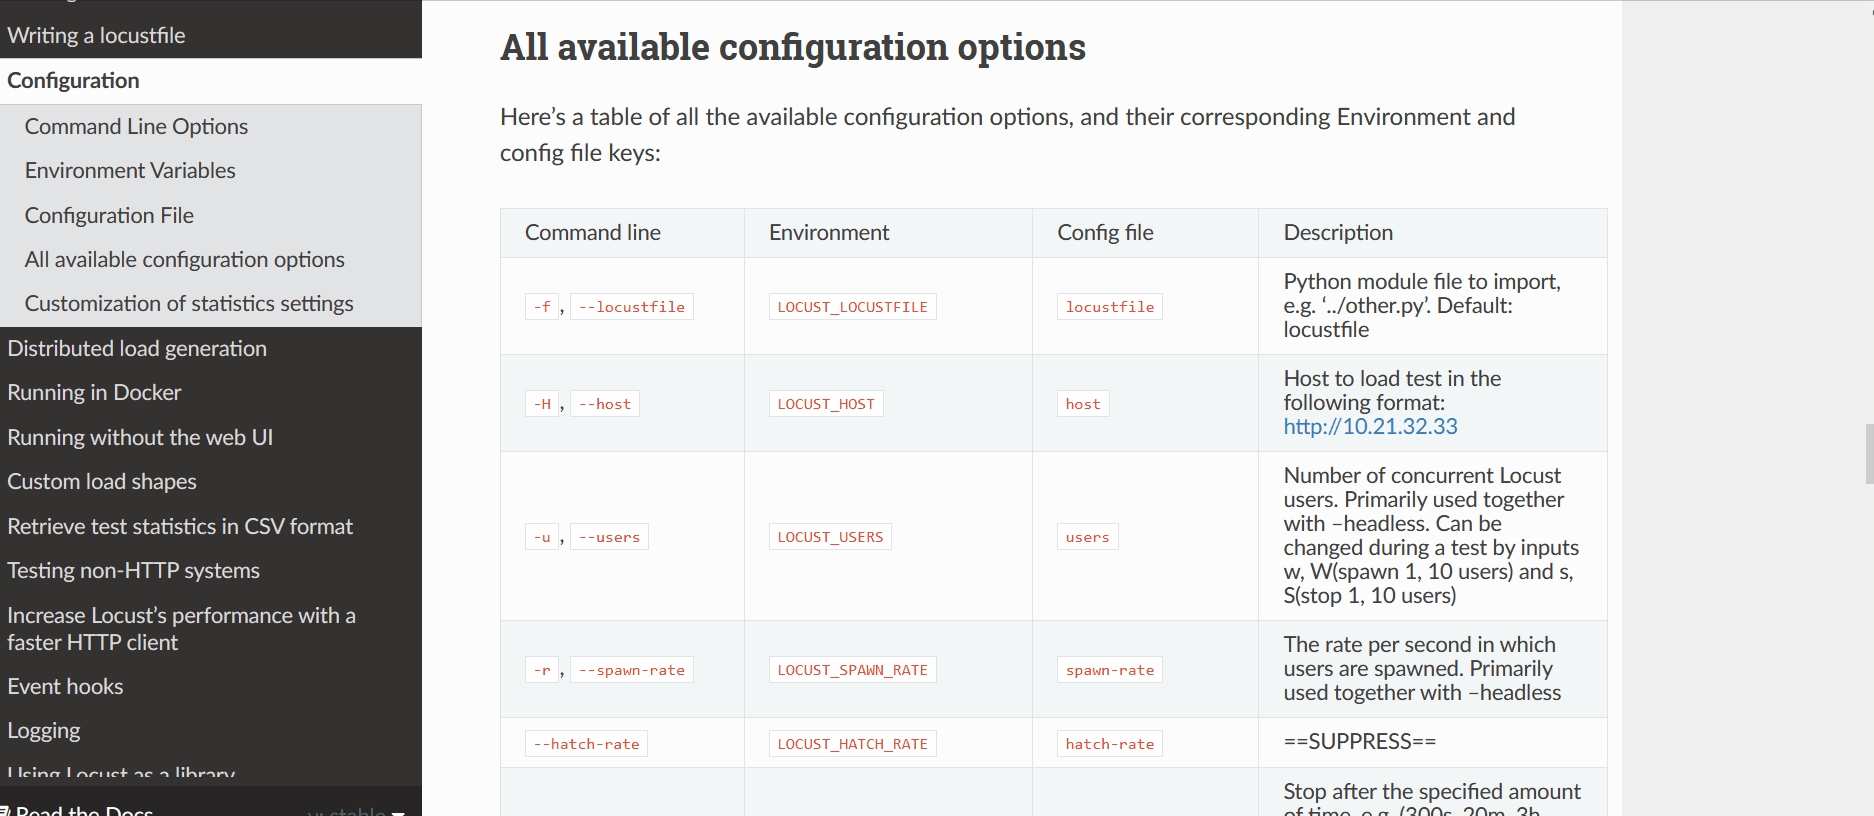
Task: Open Environment Variables sidebar entry
Action: [x=130, y=171]
